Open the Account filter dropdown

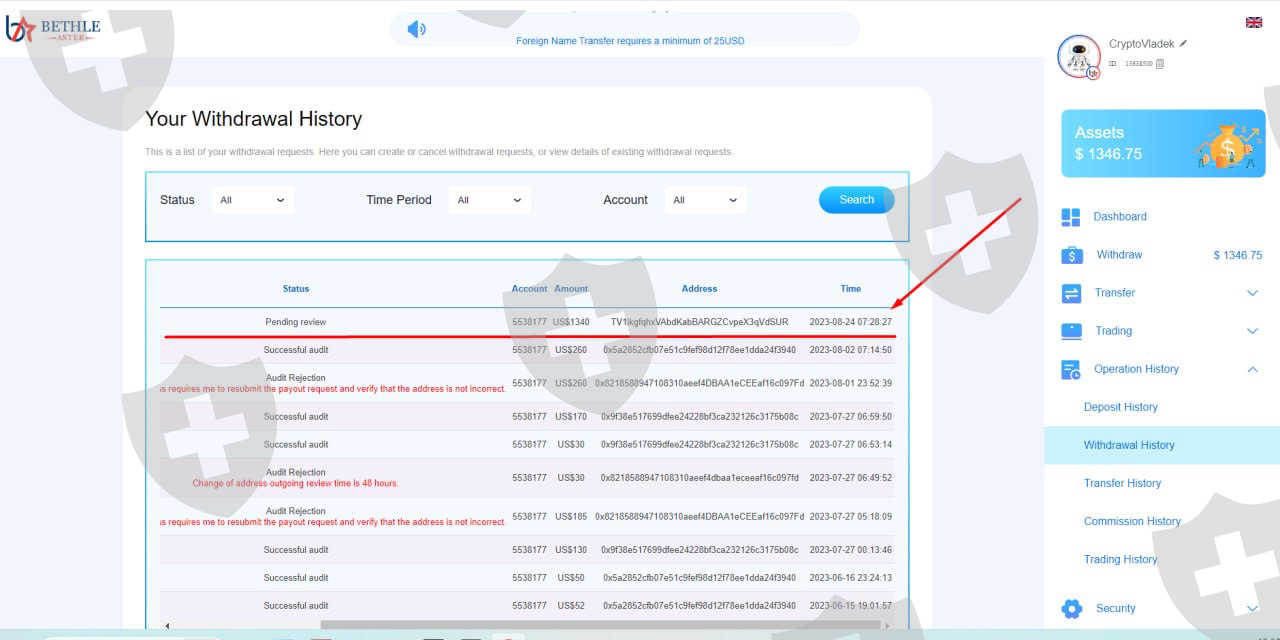pyautogui.click(x=705, y=200)
